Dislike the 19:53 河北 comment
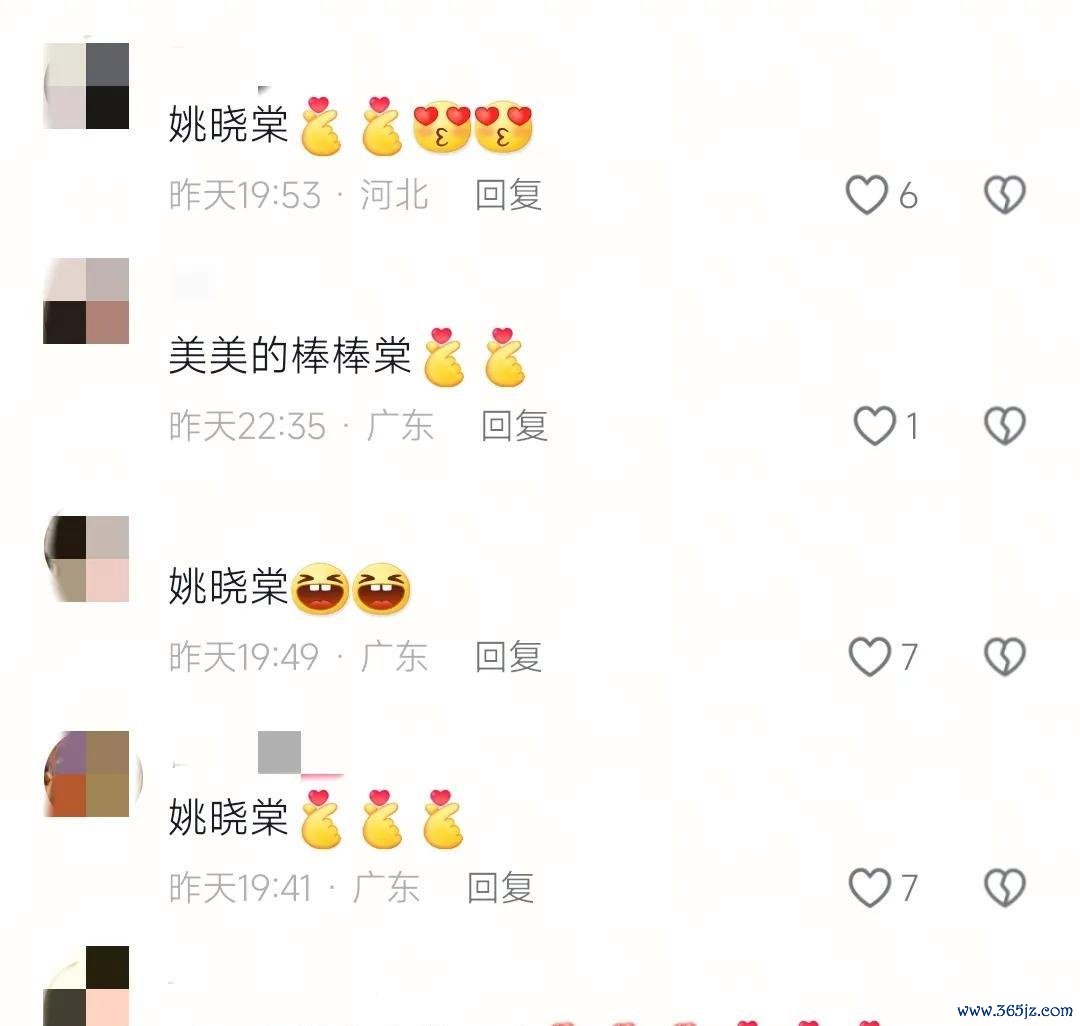Screen dimensions: 1080x1026 [x=1005, y=195]
